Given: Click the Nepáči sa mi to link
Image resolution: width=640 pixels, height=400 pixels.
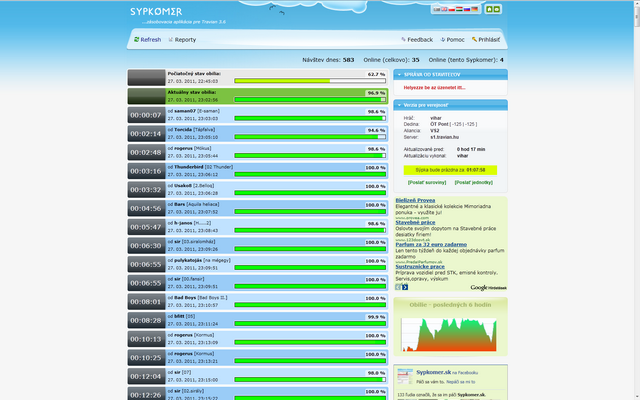Looking at the screenshot, I should click(461, 382).
